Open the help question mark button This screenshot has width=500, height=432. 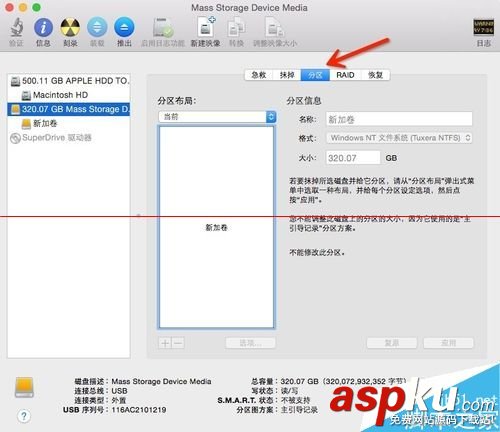pos(24,416)
